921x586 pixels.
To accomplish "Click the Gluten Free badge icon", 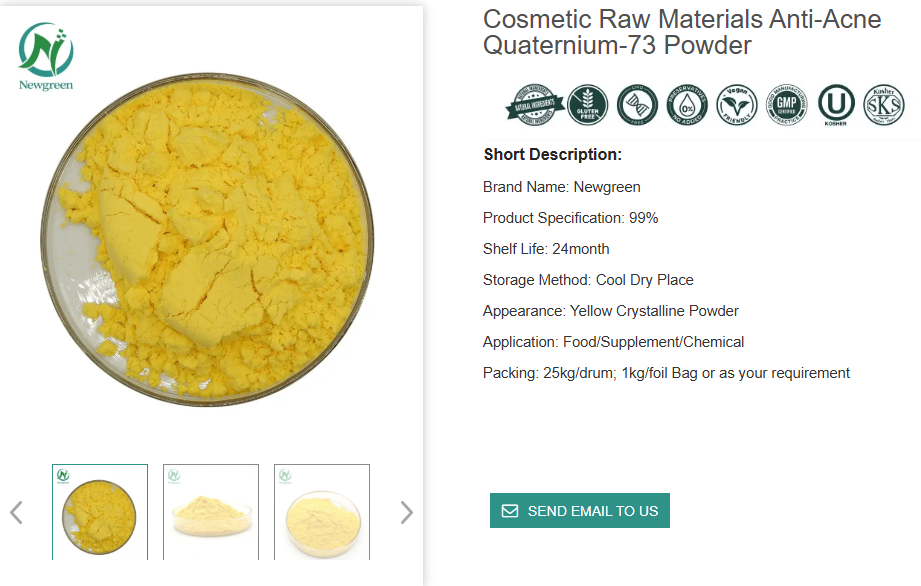I will click(587, 105).
